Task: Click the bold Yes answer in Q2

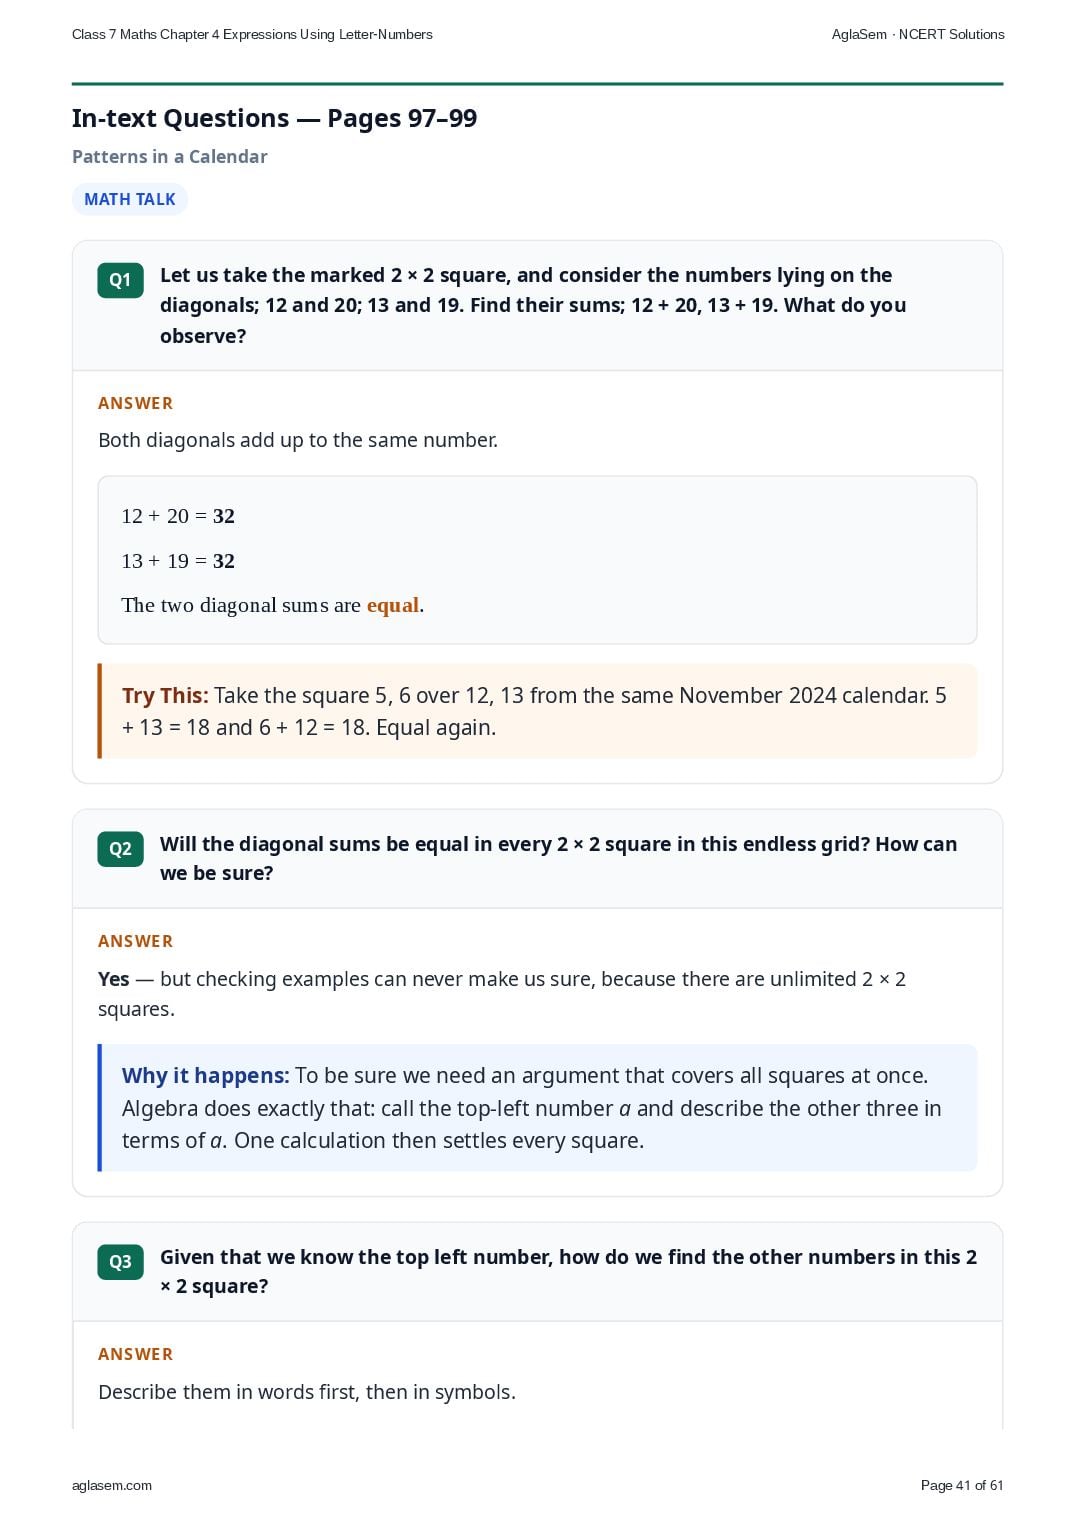Action: [x=114, y=979]
